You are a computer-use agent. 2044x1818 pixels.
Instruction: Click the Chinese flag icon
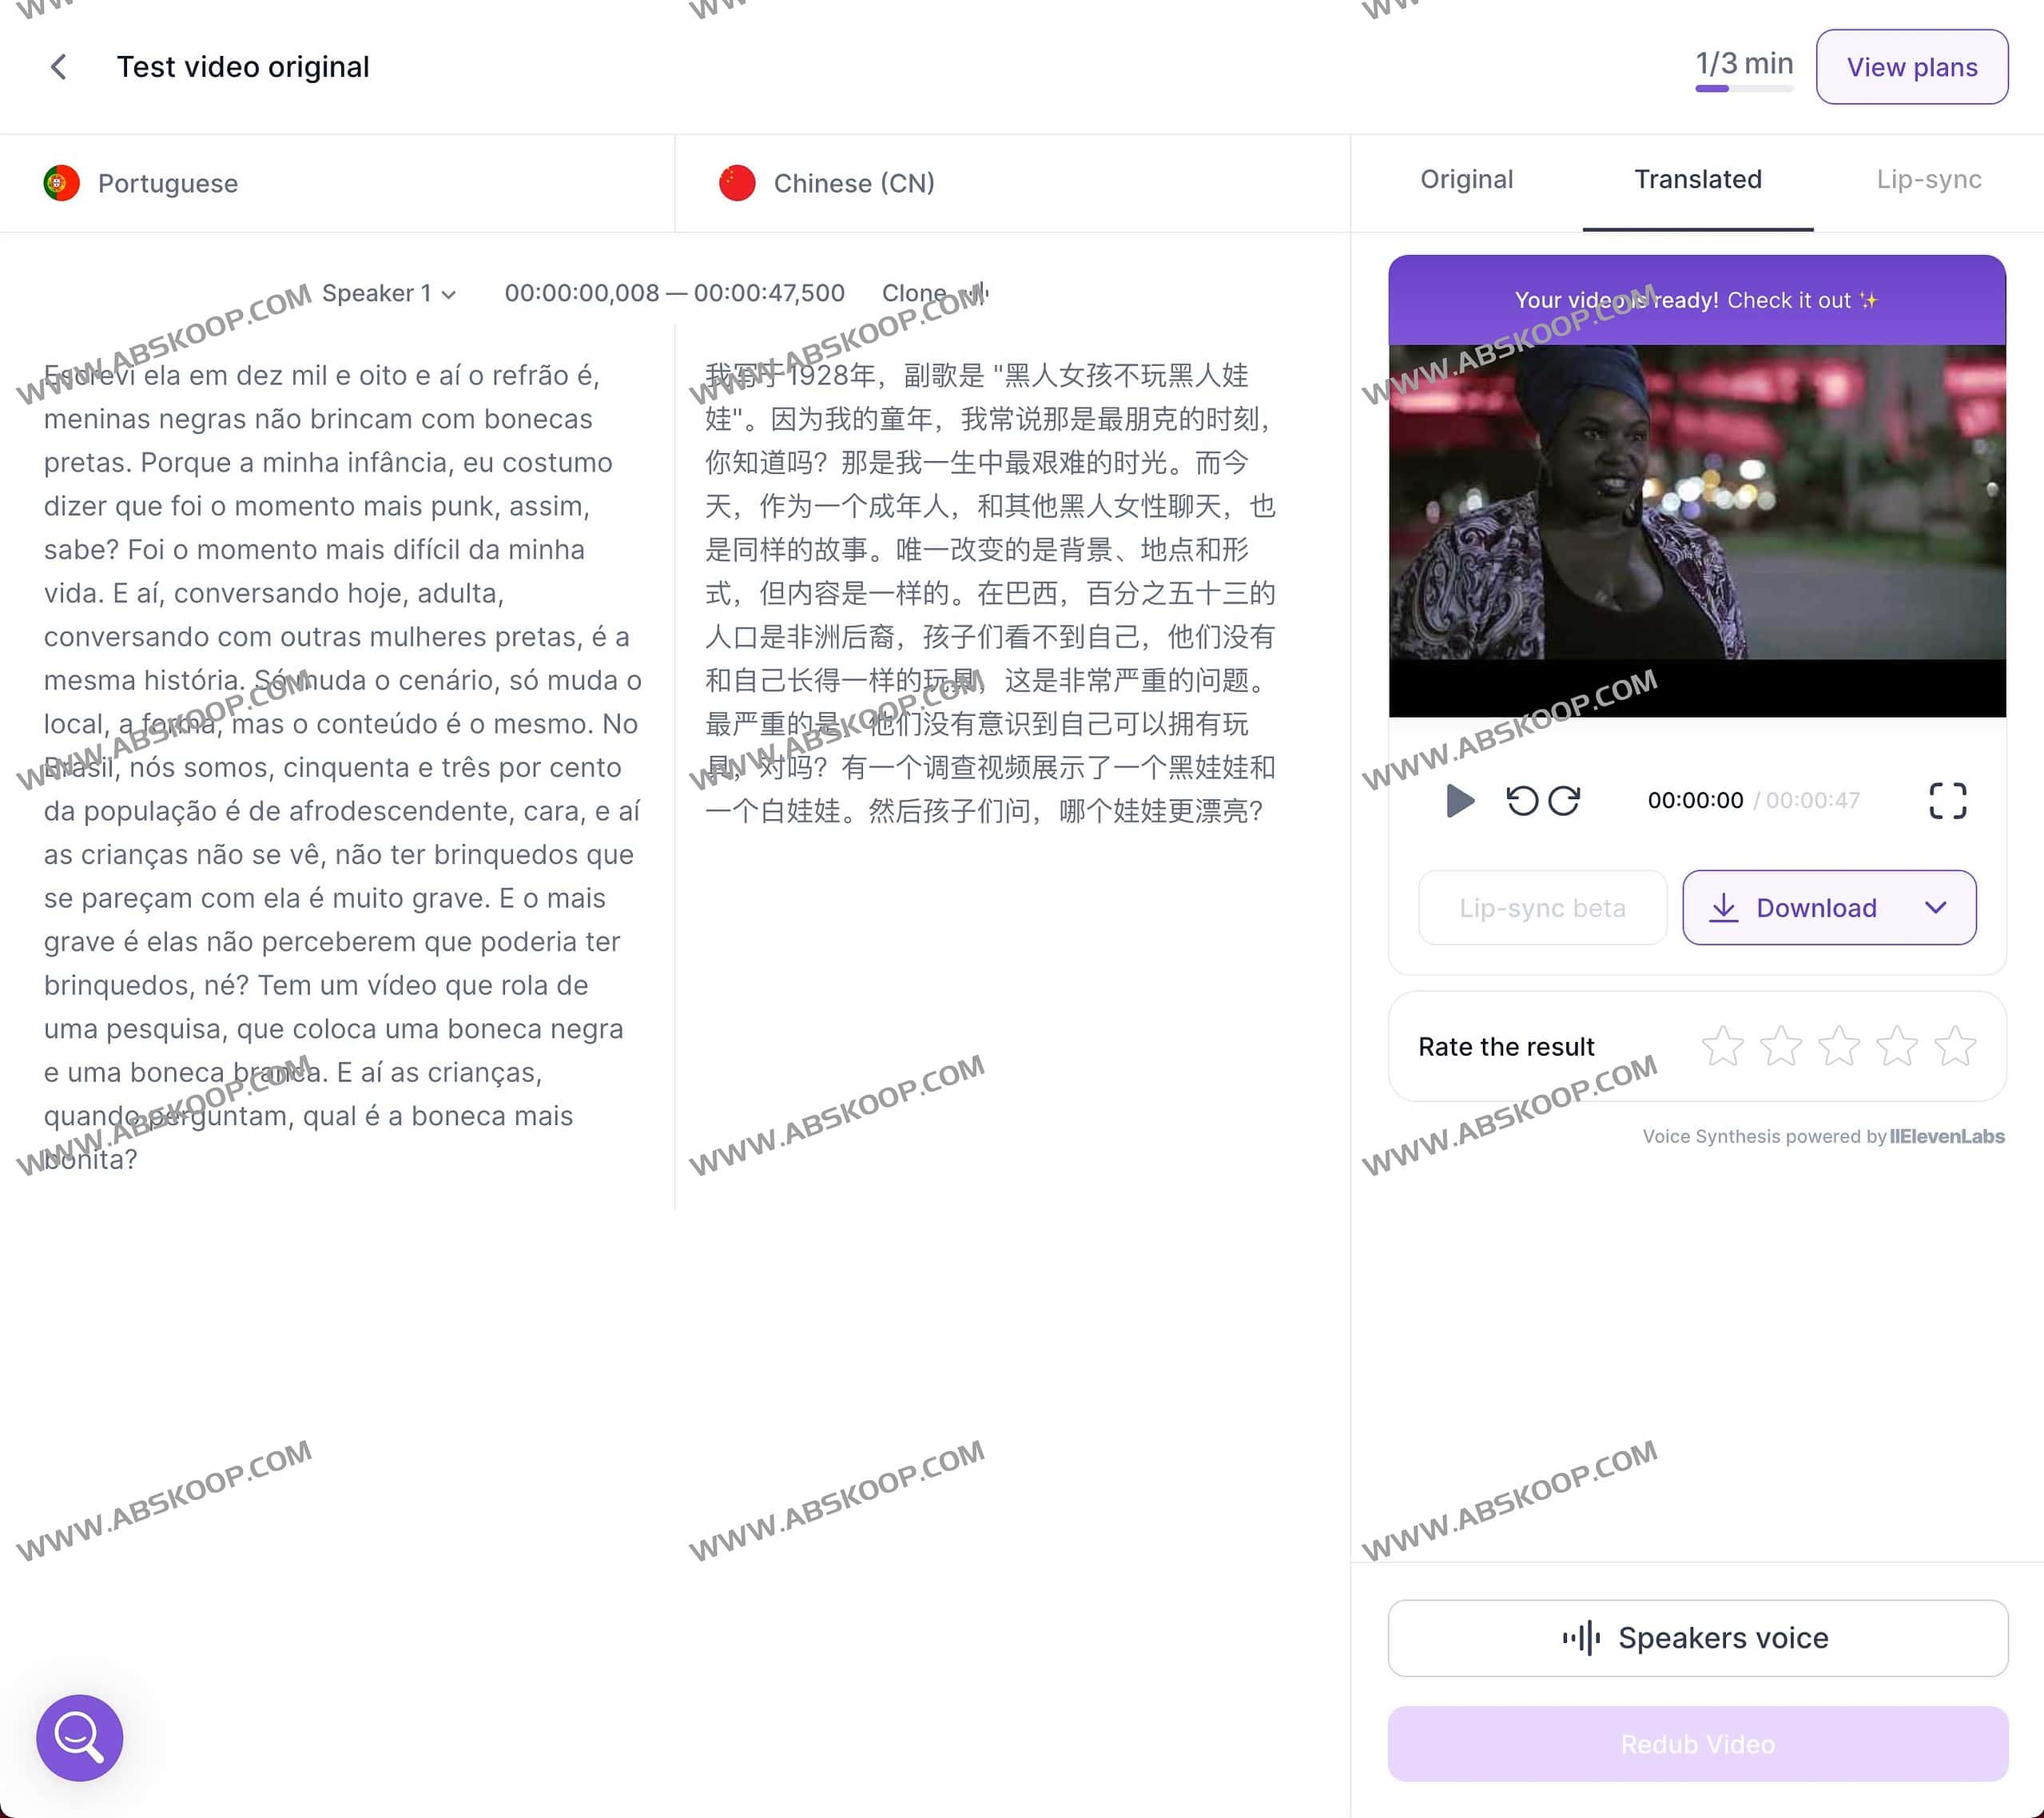[737, 182]
